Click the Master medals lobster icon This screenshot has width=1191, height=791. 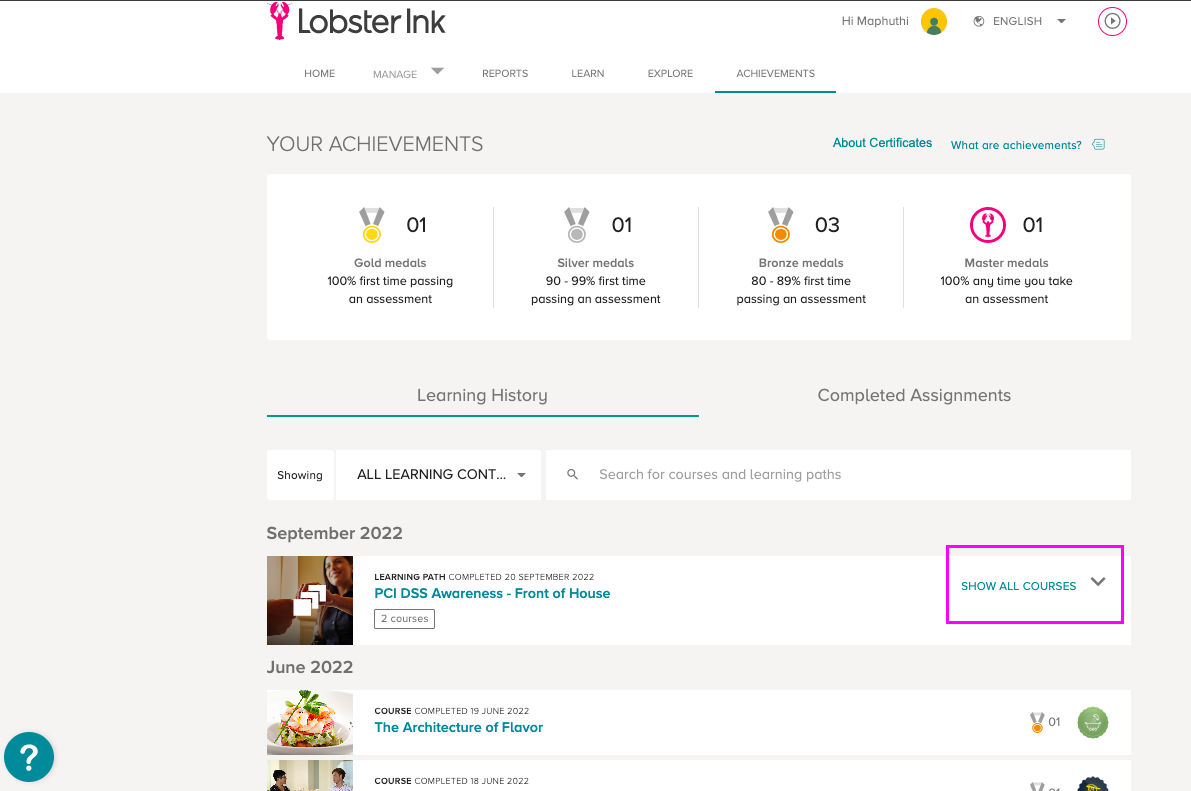987,225
